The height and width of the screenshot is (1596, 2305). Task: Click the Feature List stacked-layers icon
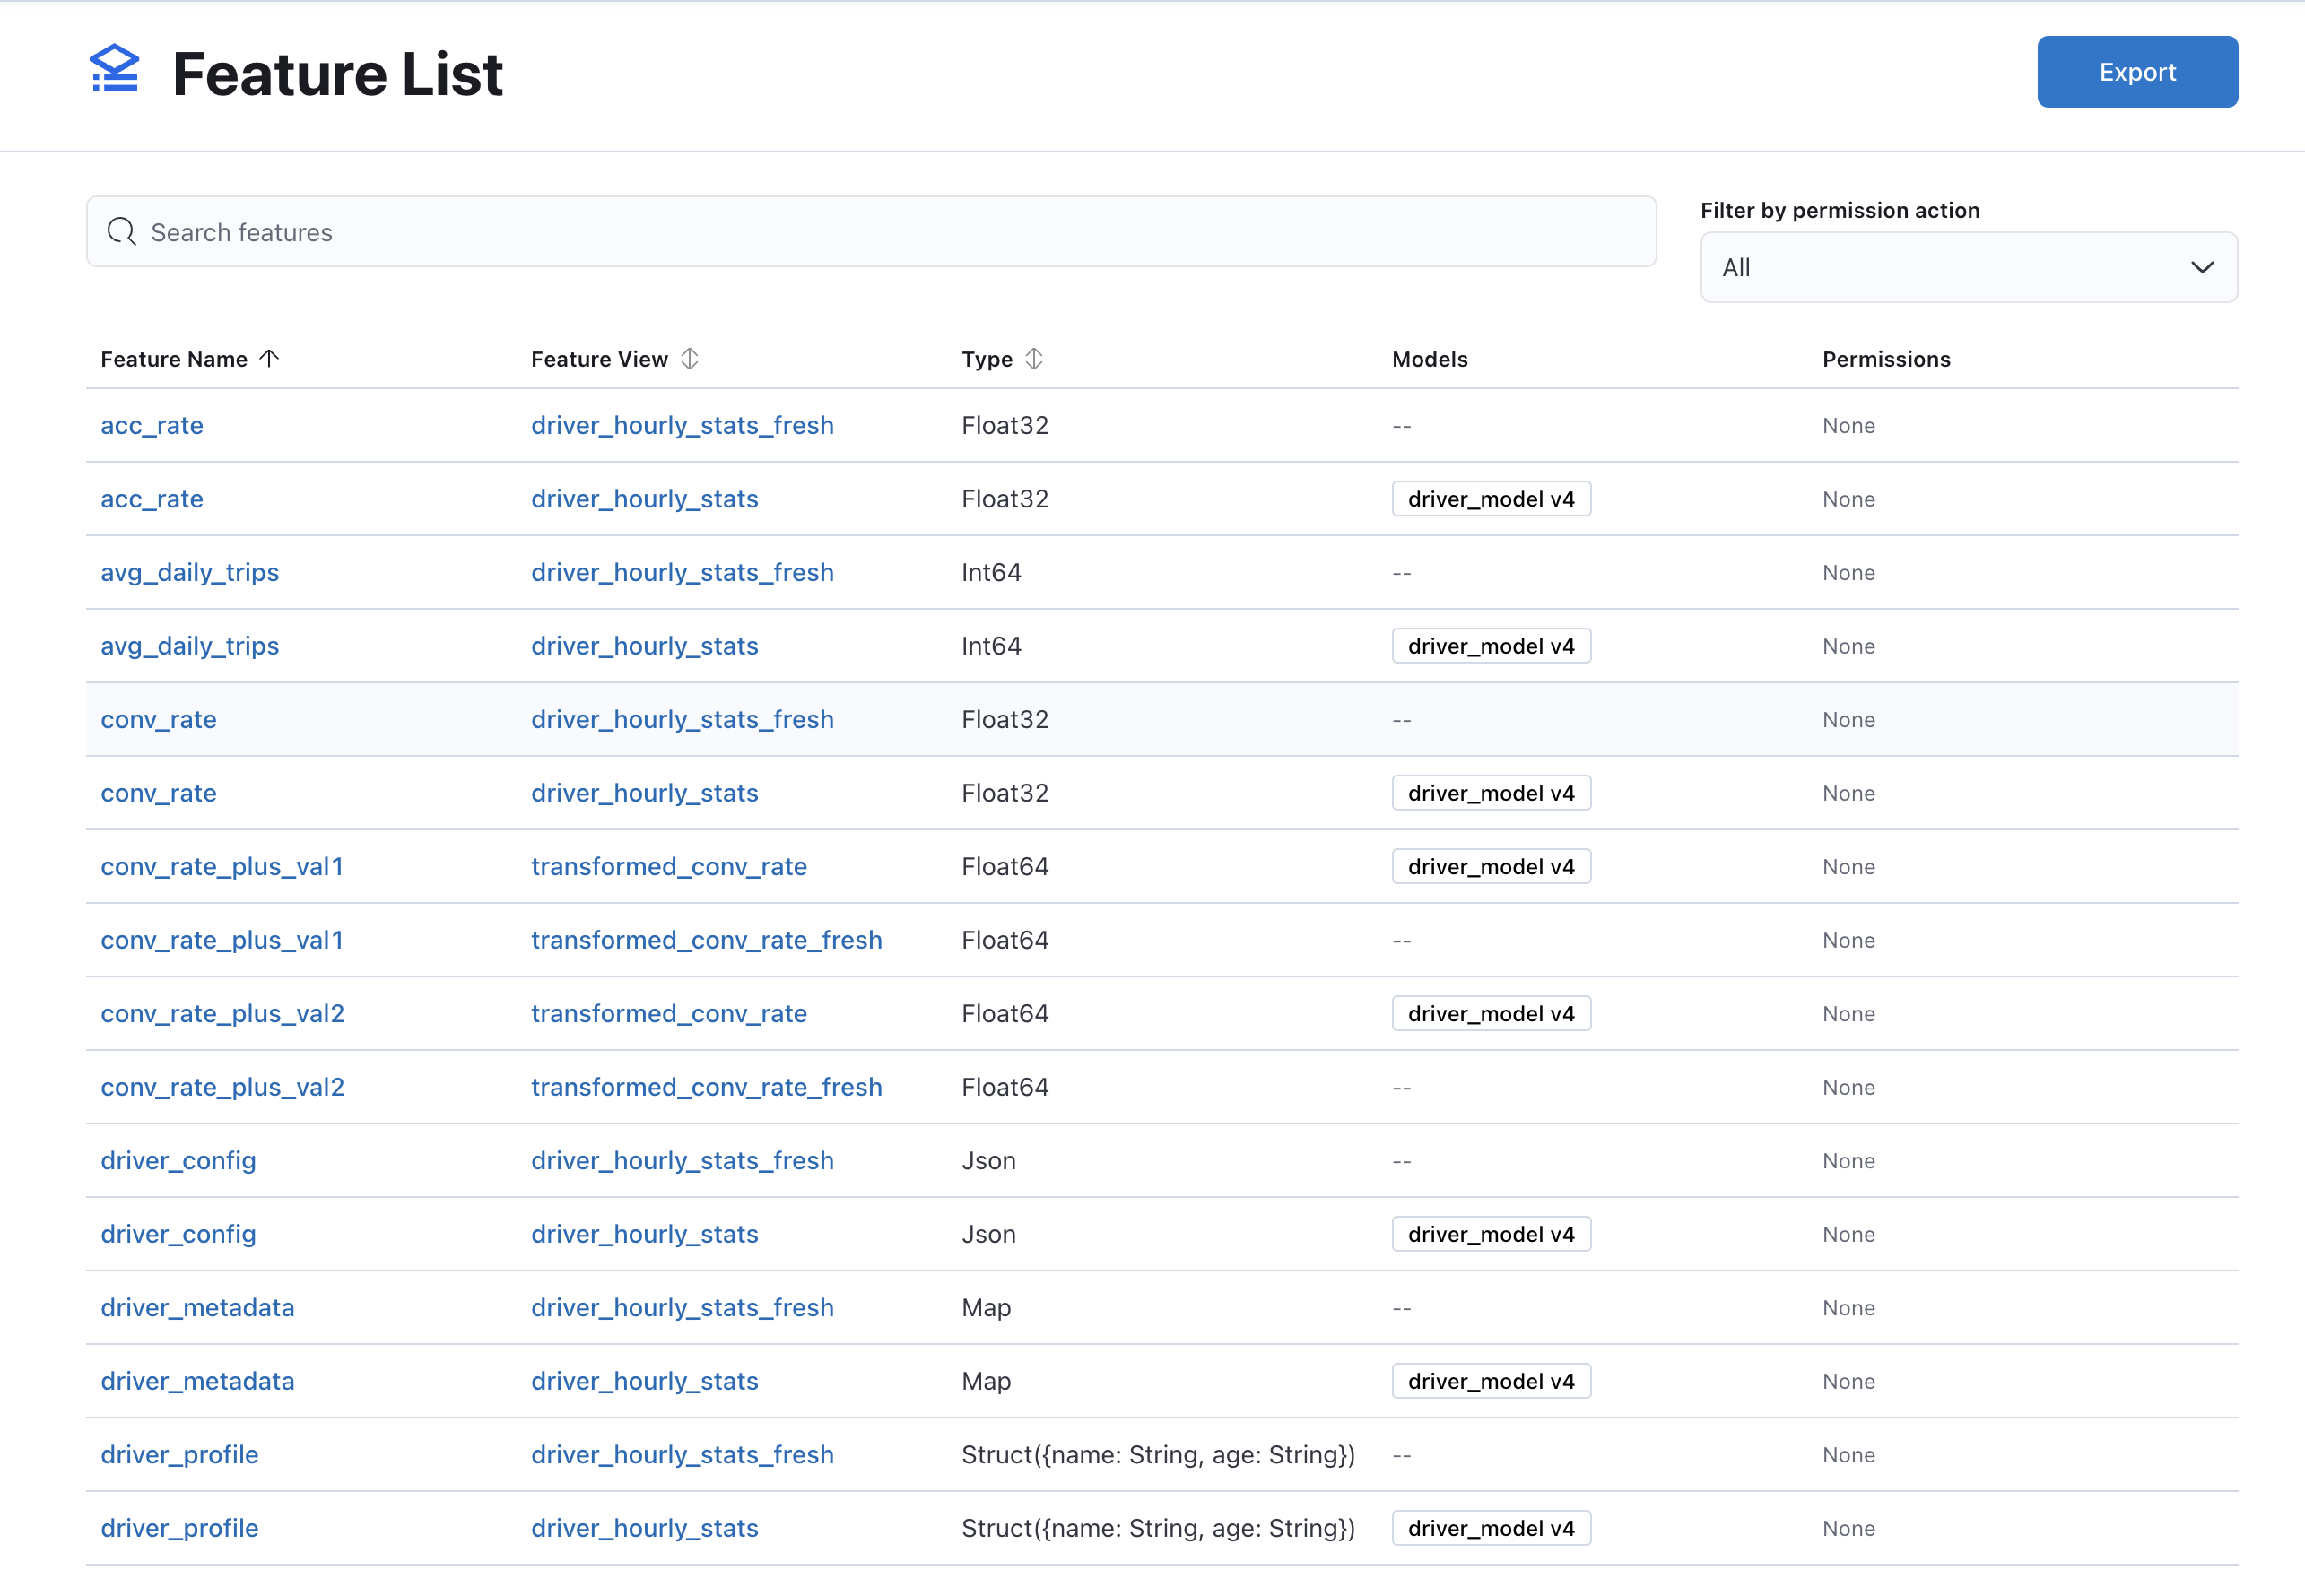pos(114,69)
